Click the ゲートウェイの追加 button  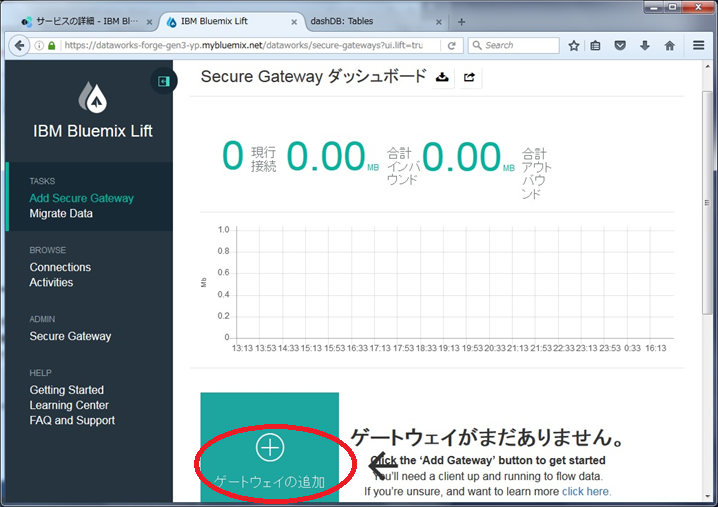[270, 460]
